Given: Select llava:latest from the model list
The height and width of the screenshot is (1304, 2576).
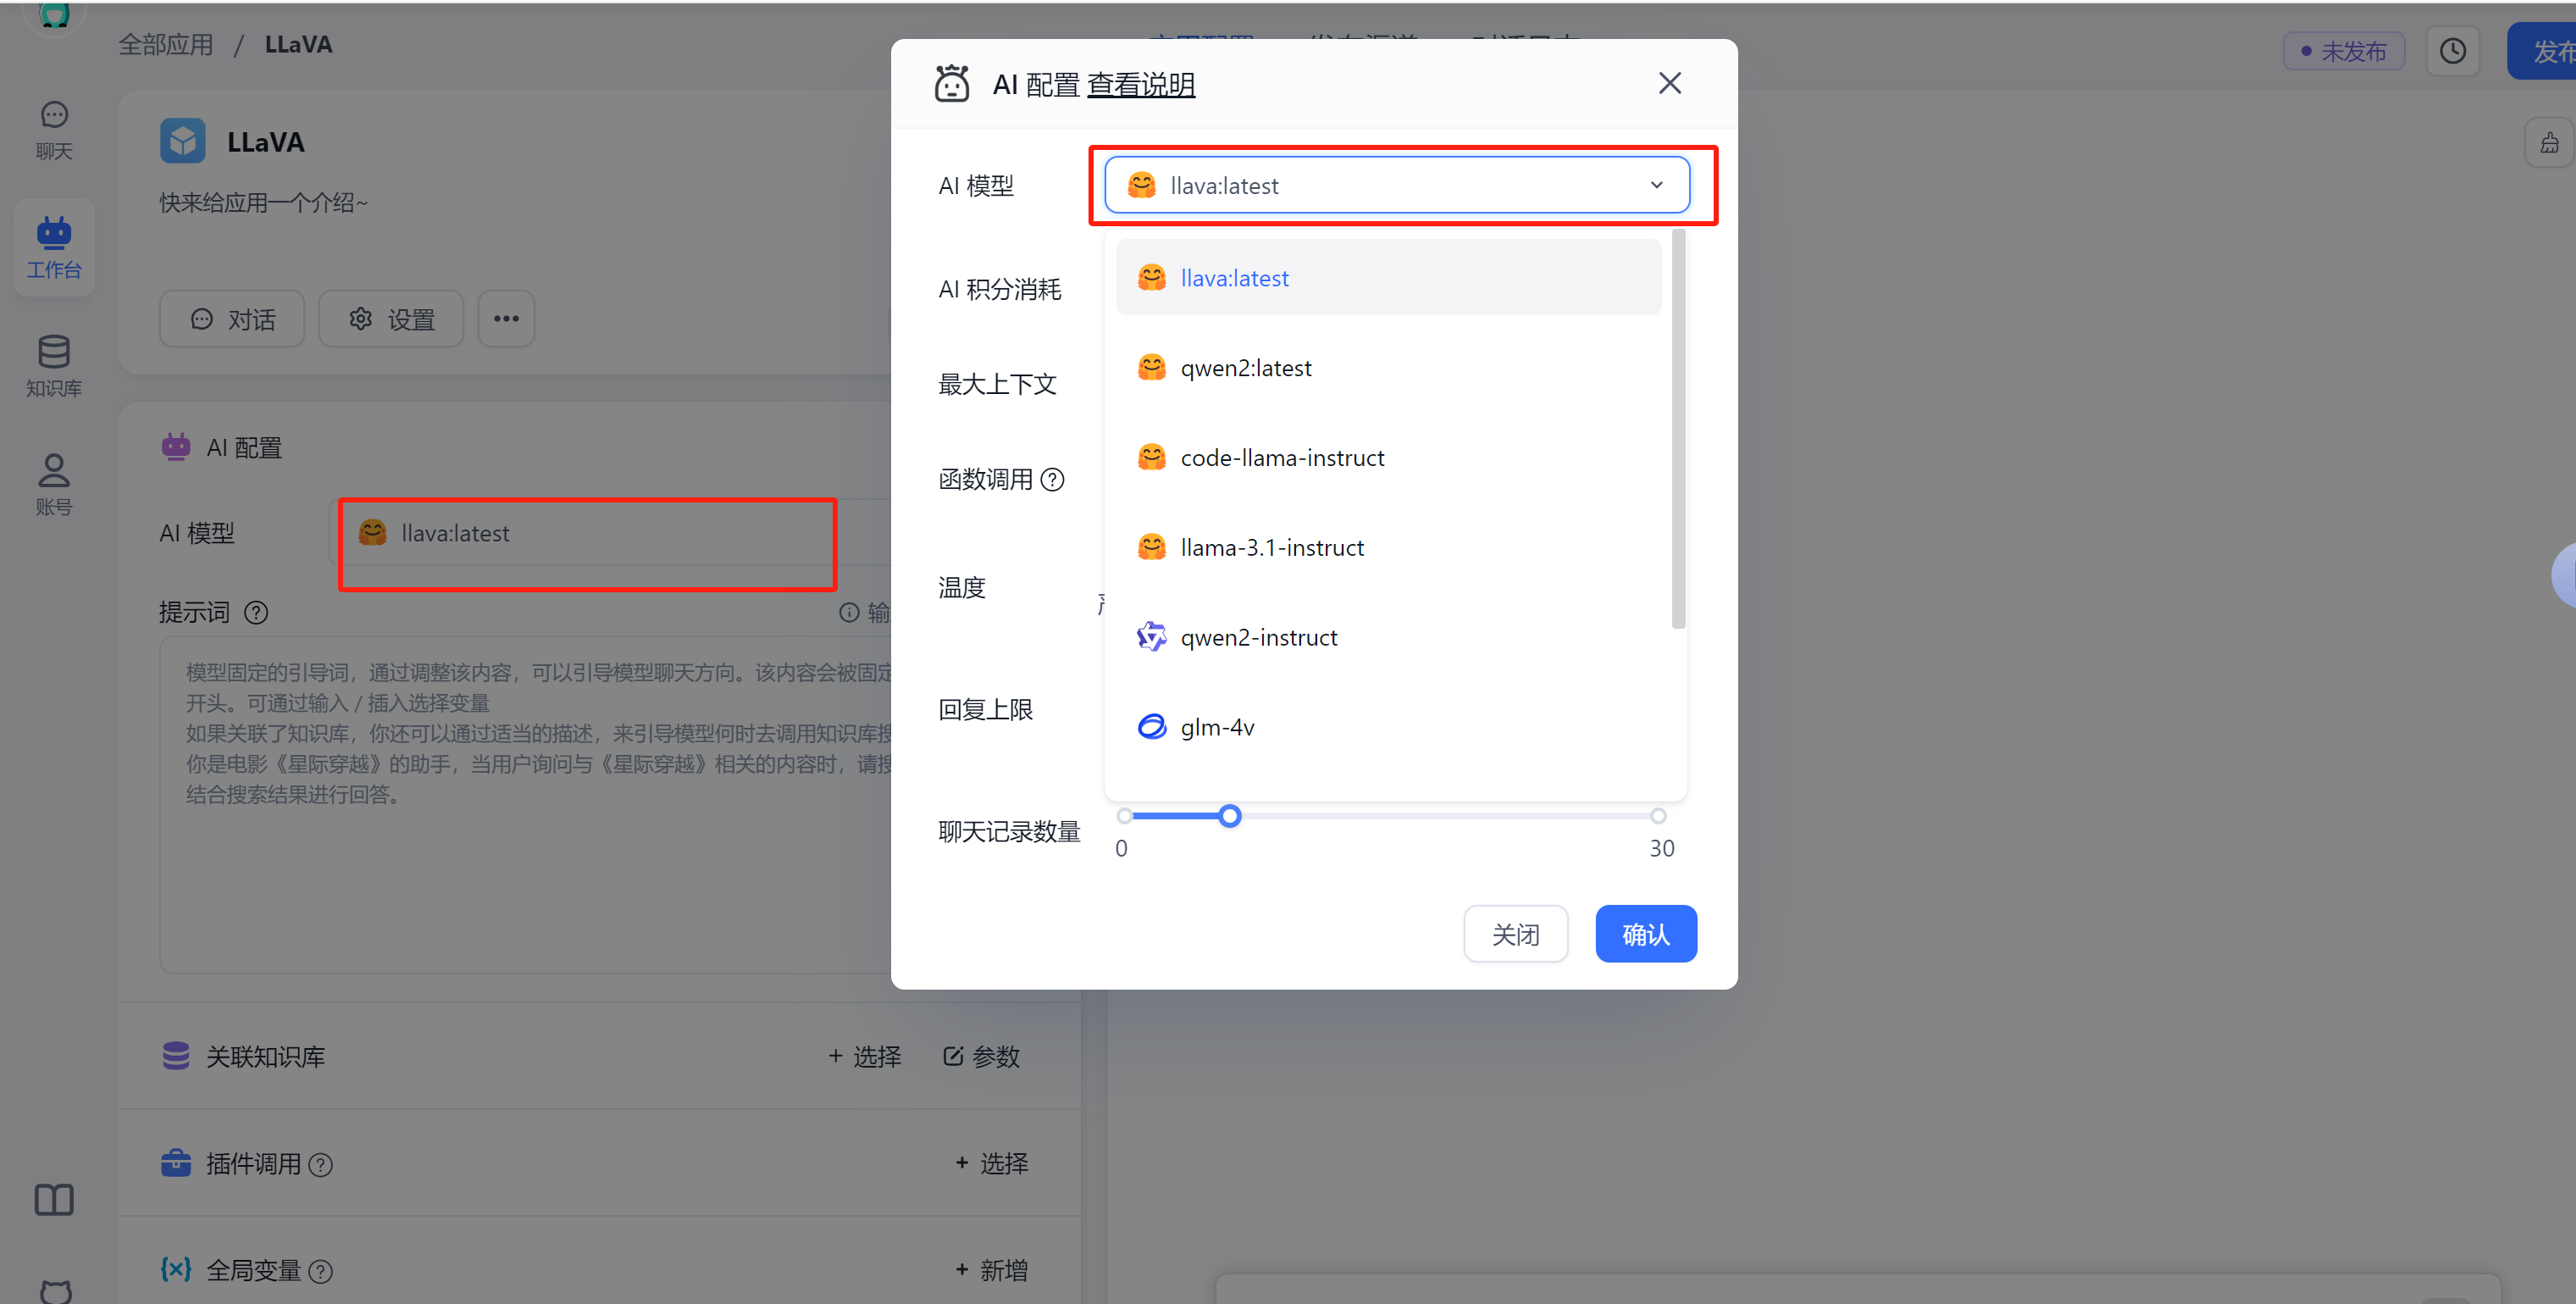Looking at the screenshot, I should click(1388, 277).
